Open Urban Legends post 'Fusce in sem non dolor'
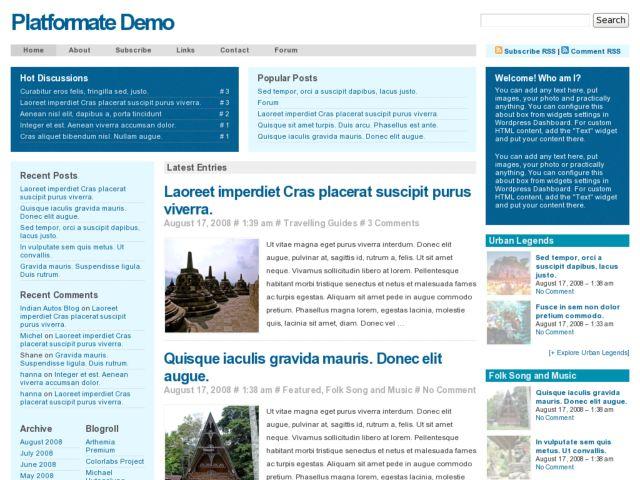 [x=578, y=311]
